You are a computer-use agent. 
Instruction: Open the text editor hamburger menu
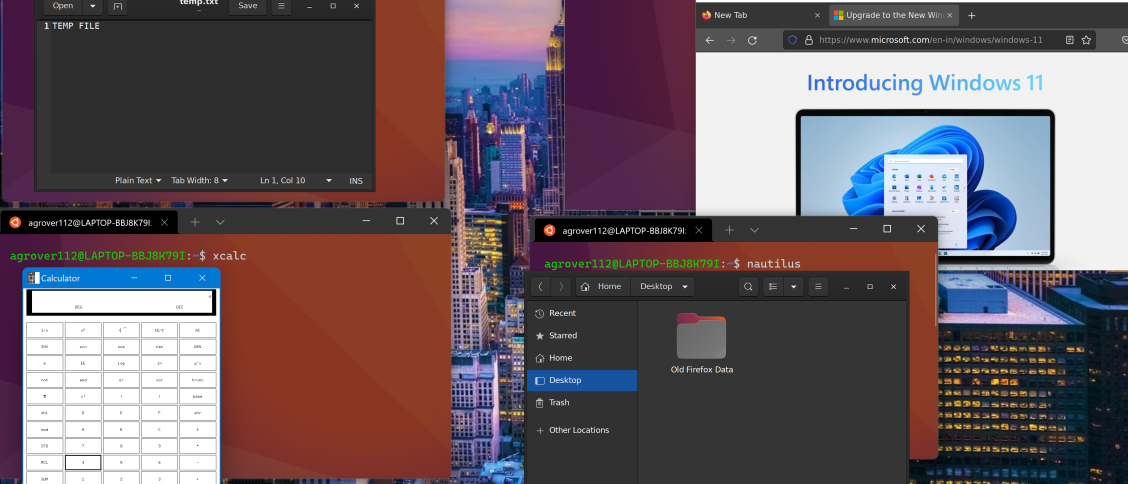pos(281,6)
